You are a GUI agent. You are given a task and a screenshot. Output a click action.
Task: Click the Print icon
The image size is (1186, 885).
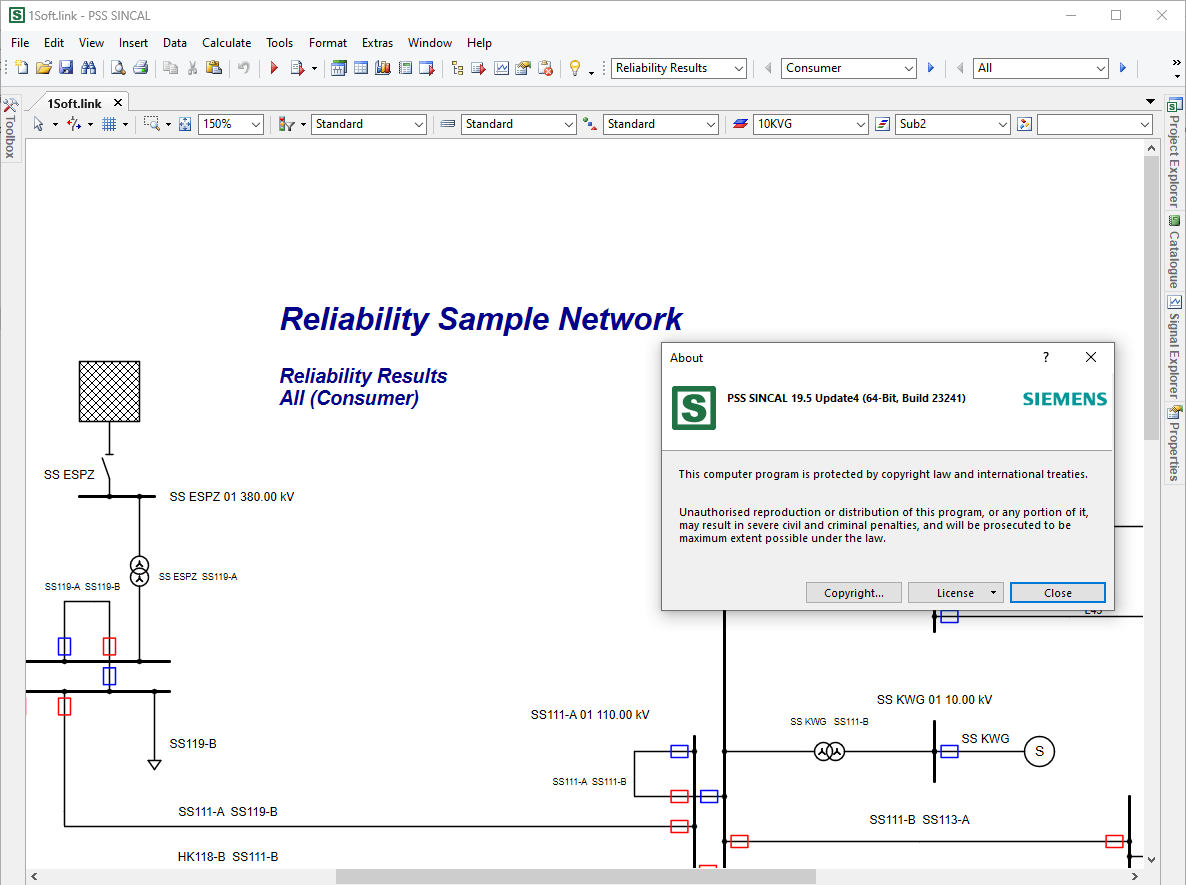(x=141, y=68)
